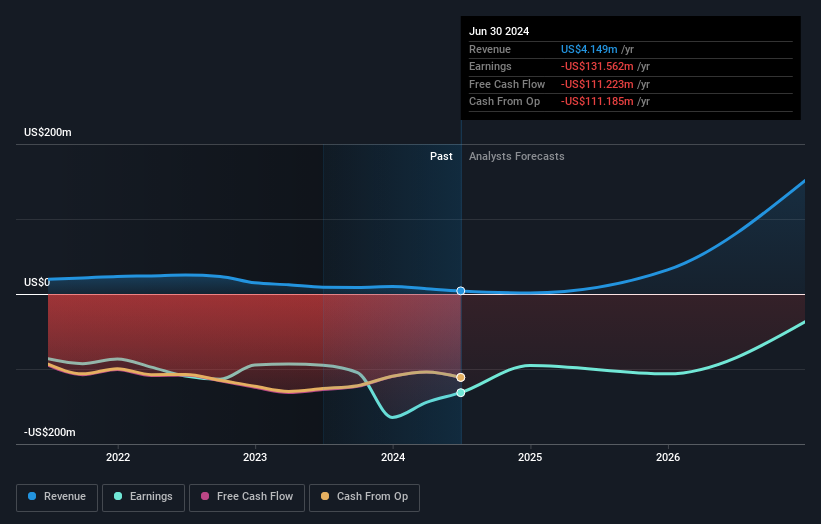Click the 2022 x-axis label

118,458
